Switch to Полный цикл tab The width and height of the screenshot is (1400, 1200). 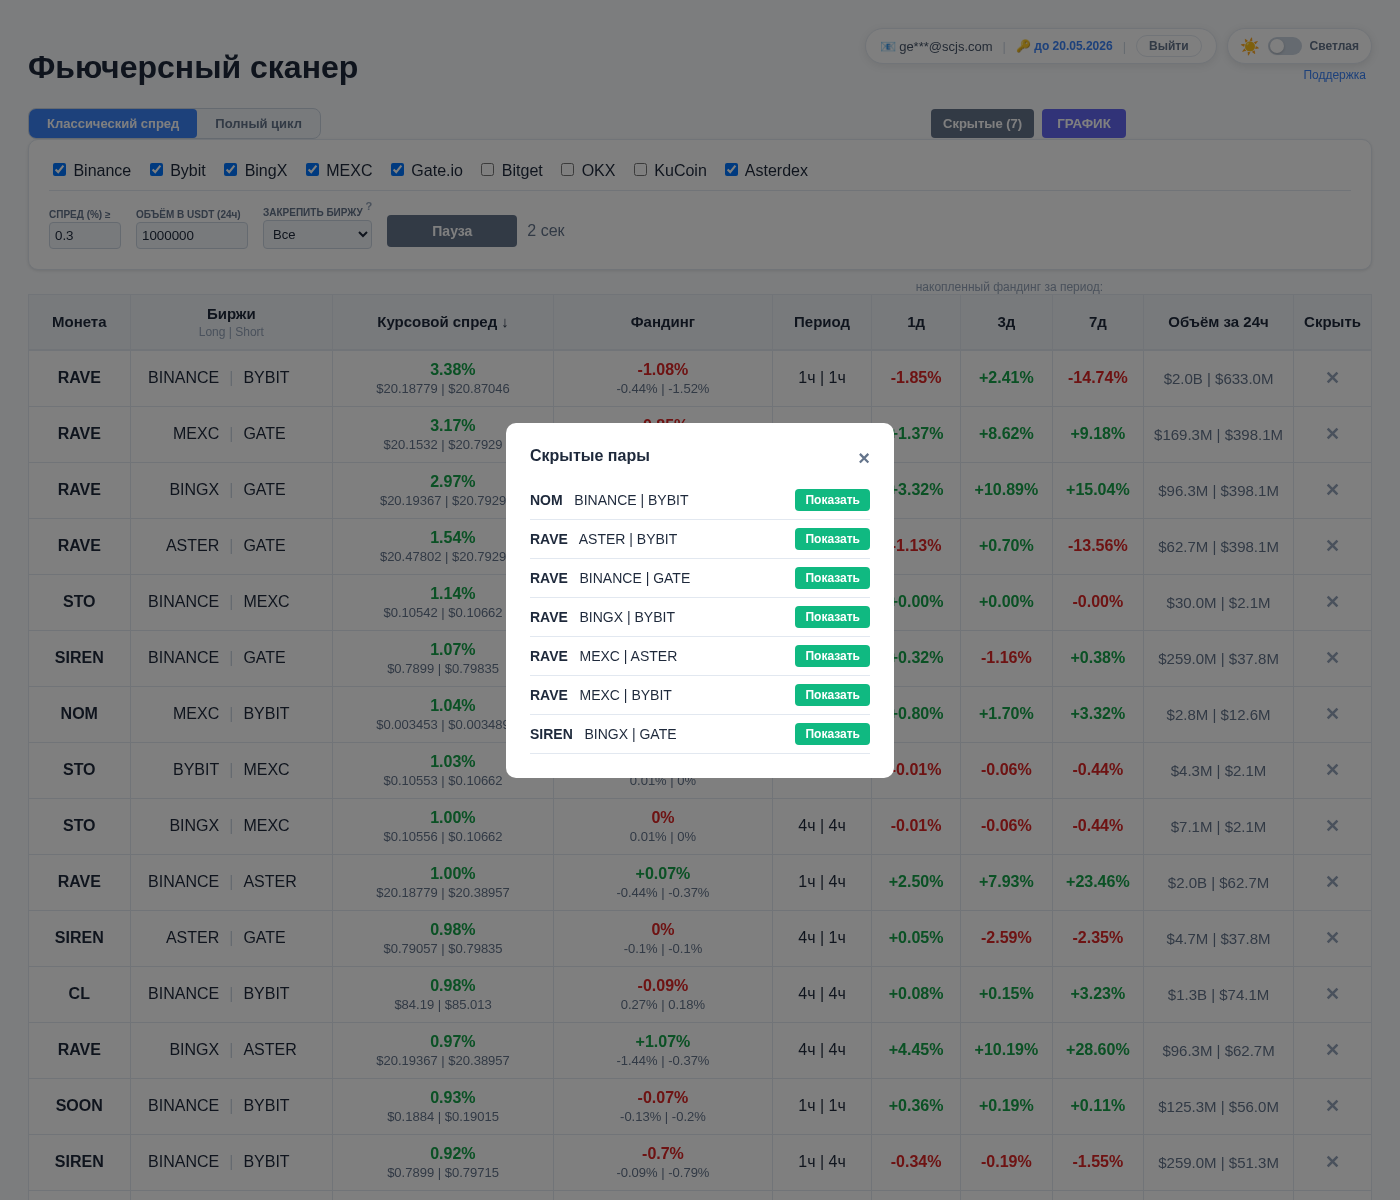point(258,124)
